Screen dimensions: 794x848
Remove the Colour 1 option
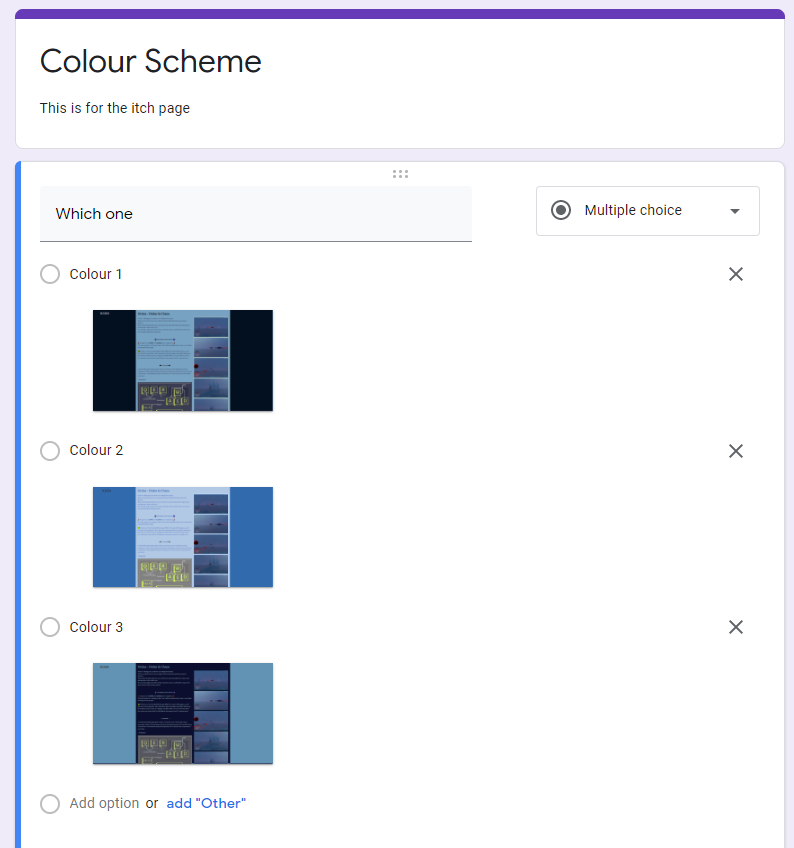click(x=736, y=274)
